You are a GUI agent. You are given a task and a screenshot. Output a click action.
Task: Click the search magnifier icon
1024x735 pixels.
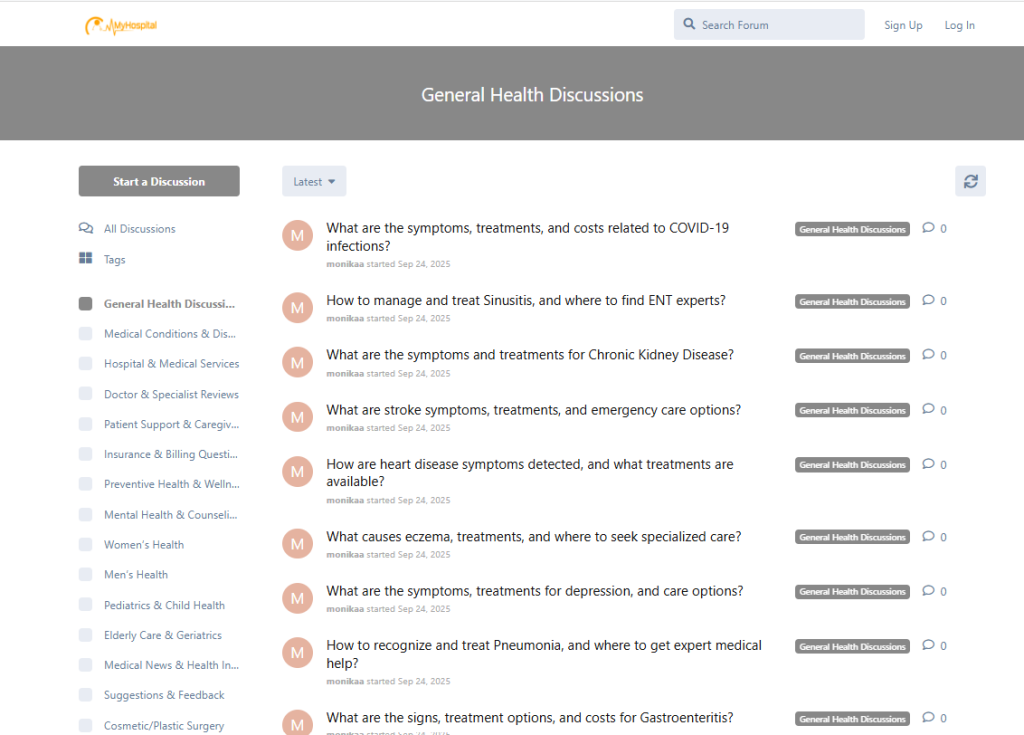click(689, 24)
